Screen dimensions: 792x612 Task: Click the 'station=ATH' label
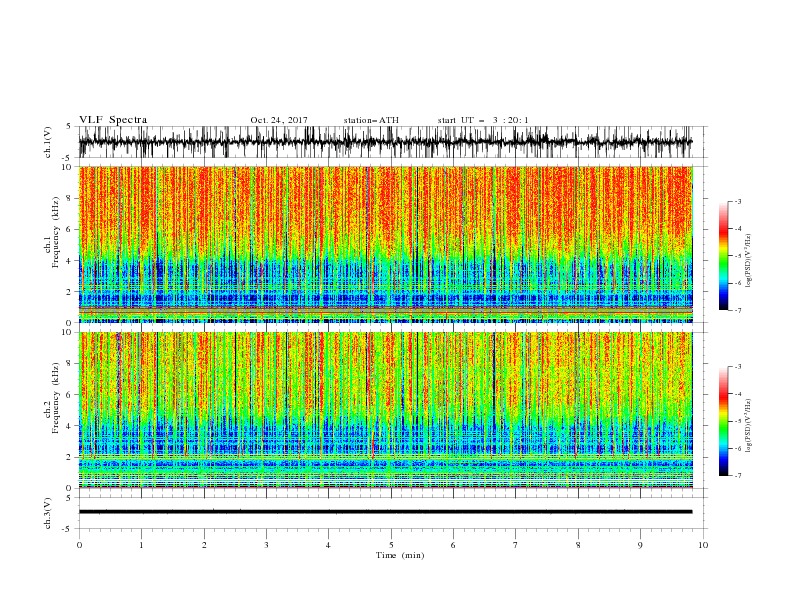[x=371, y=120]
